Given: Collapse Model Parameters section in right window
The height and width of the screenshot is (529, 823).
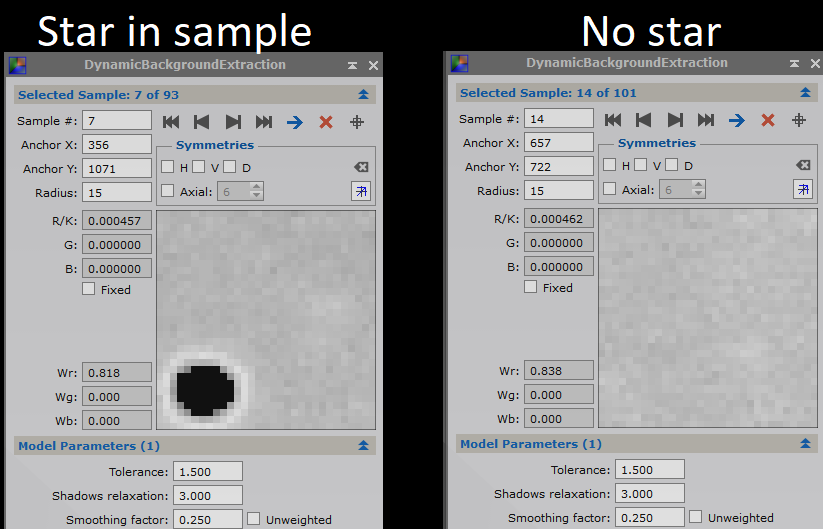Looking at the screenshot, I should coord(805,443).
